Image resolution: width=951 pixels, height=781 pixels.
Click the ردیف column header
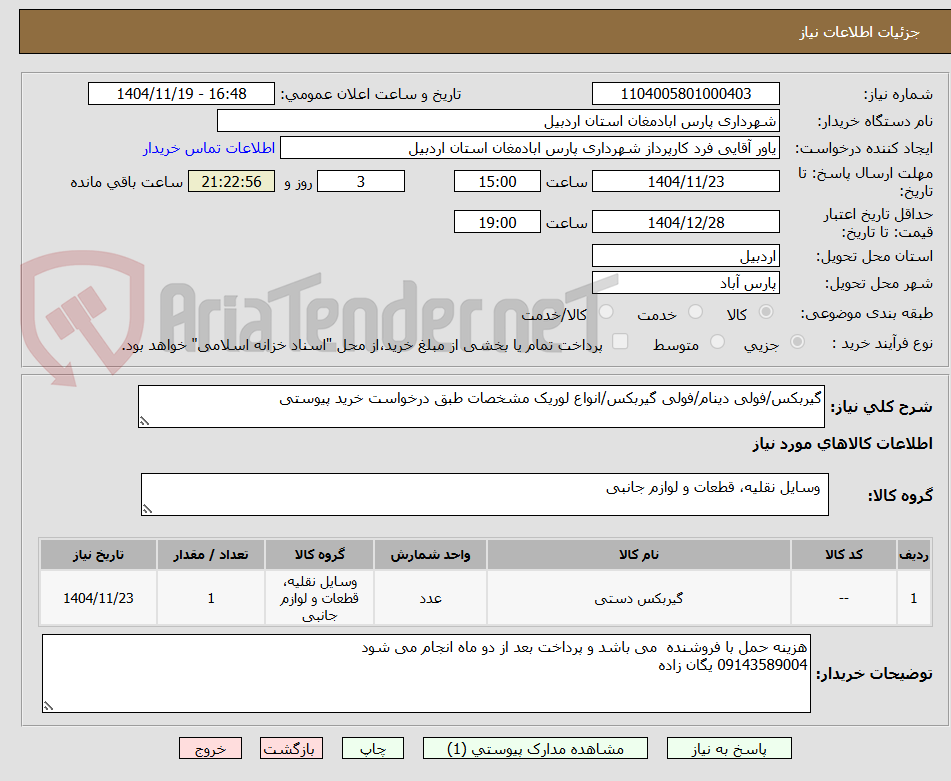pyautogui.click(x=914, y=555)
